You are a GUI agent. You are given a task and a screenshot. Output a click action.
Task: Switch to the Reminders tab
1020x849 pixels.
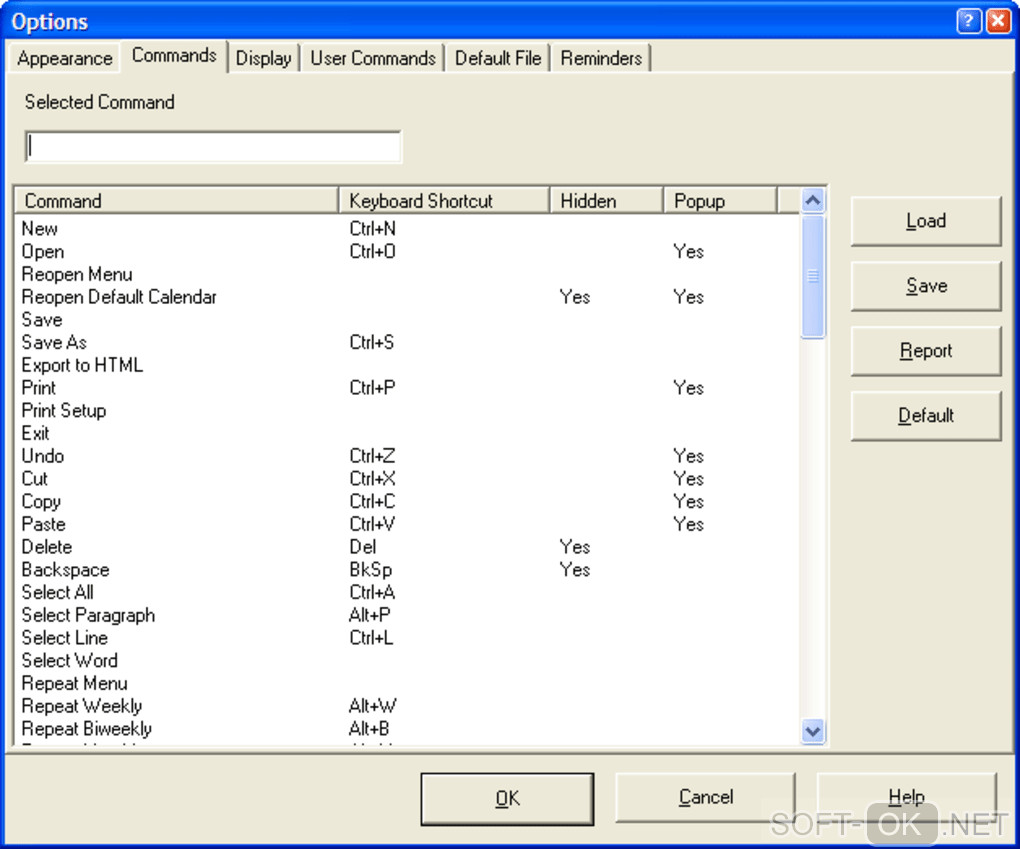tap(601, 59)
